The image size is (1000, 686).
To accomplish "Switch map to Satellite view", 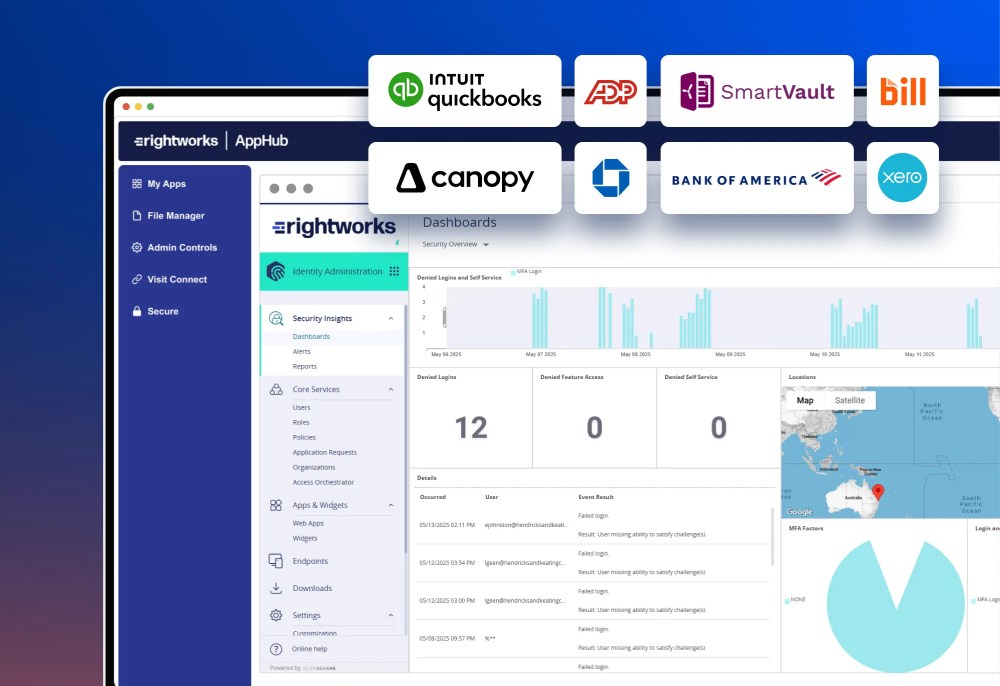I will [850, 399].
